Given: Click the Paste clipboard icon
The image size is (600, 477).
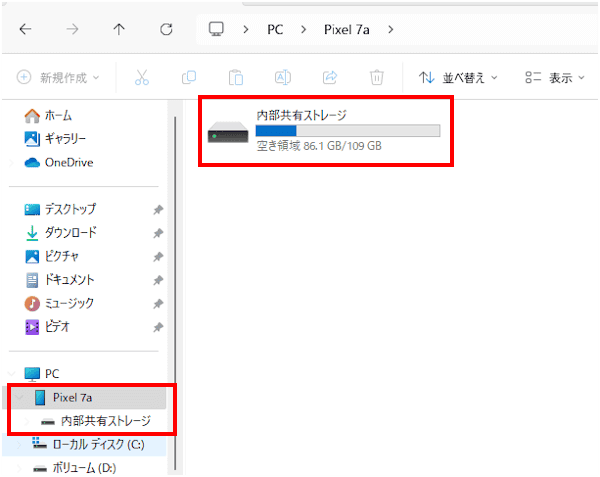Looking at the screenshot, I should tap(236, 78).
